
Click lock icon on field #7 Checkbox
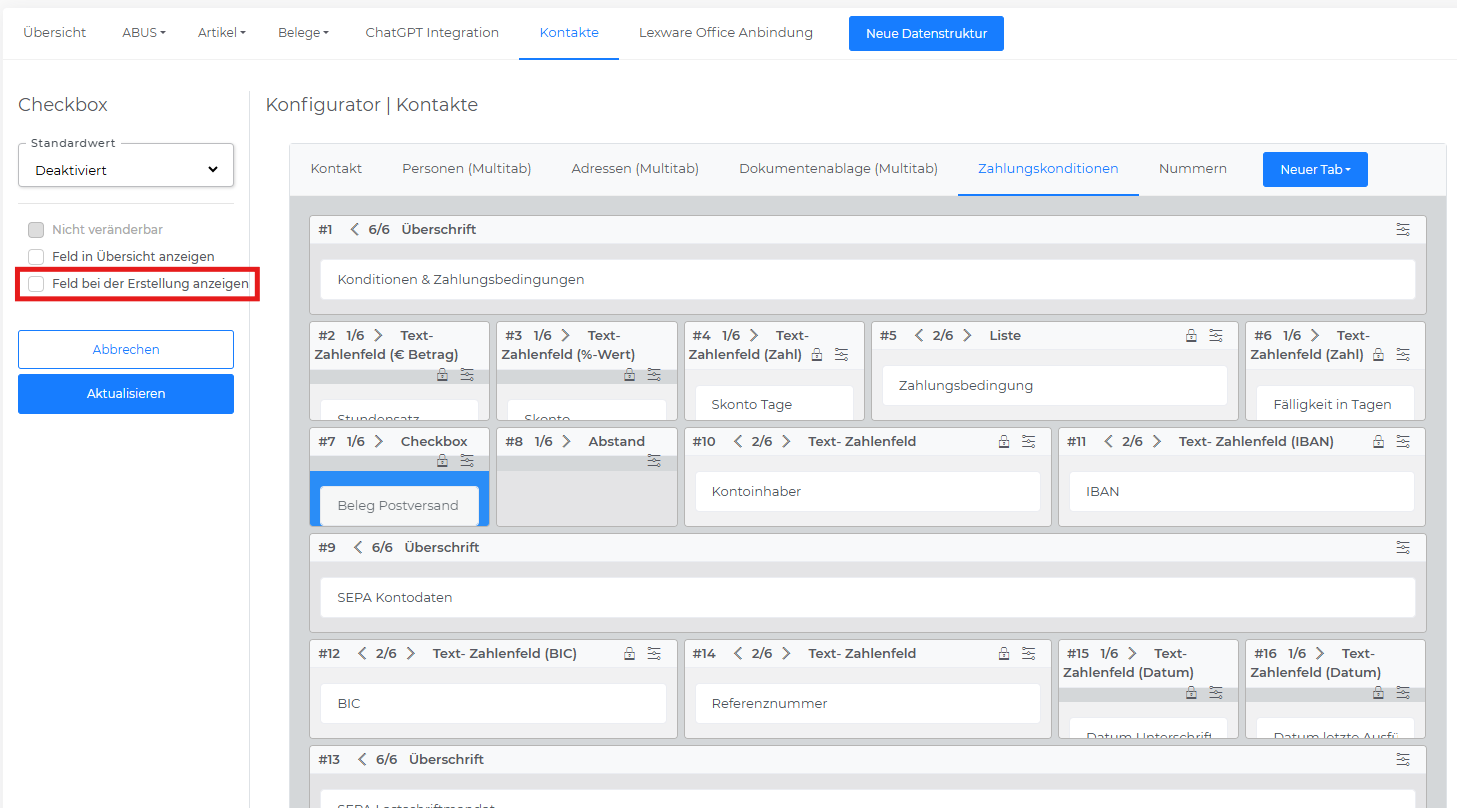tap(442, 461)
